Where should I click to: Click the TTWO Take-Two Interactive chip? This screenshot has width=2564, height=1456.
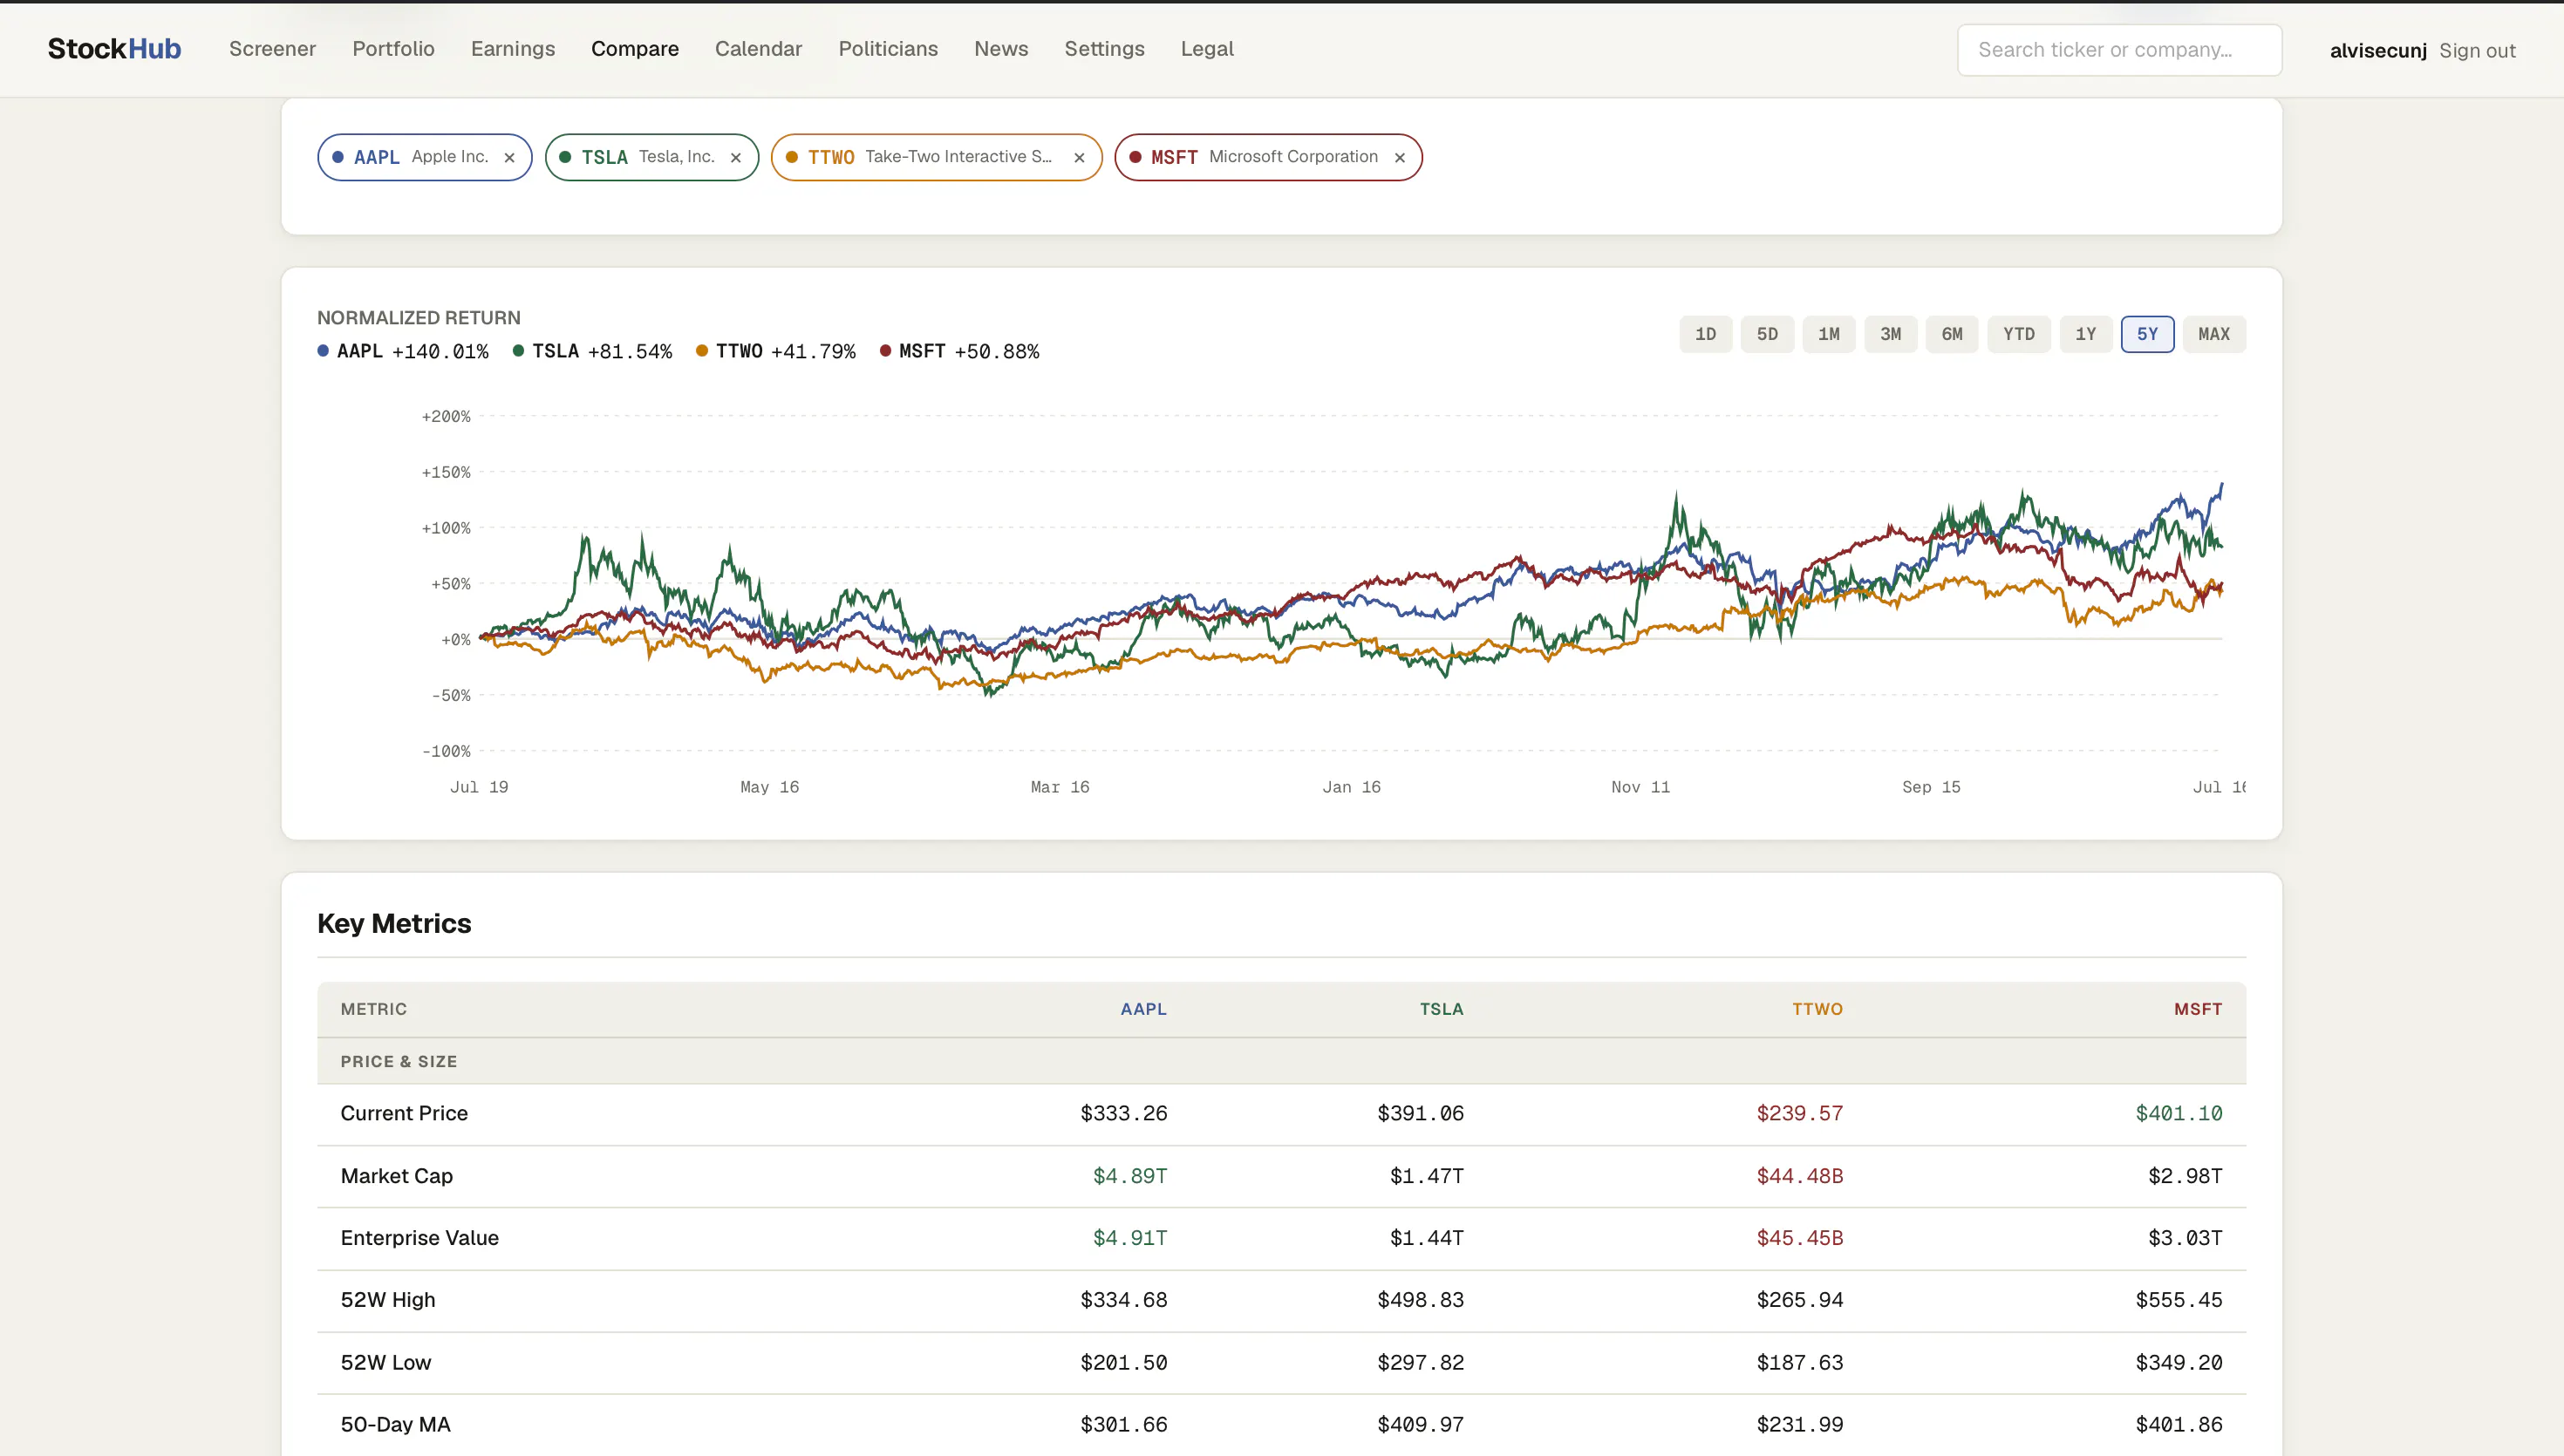[936, 158]
